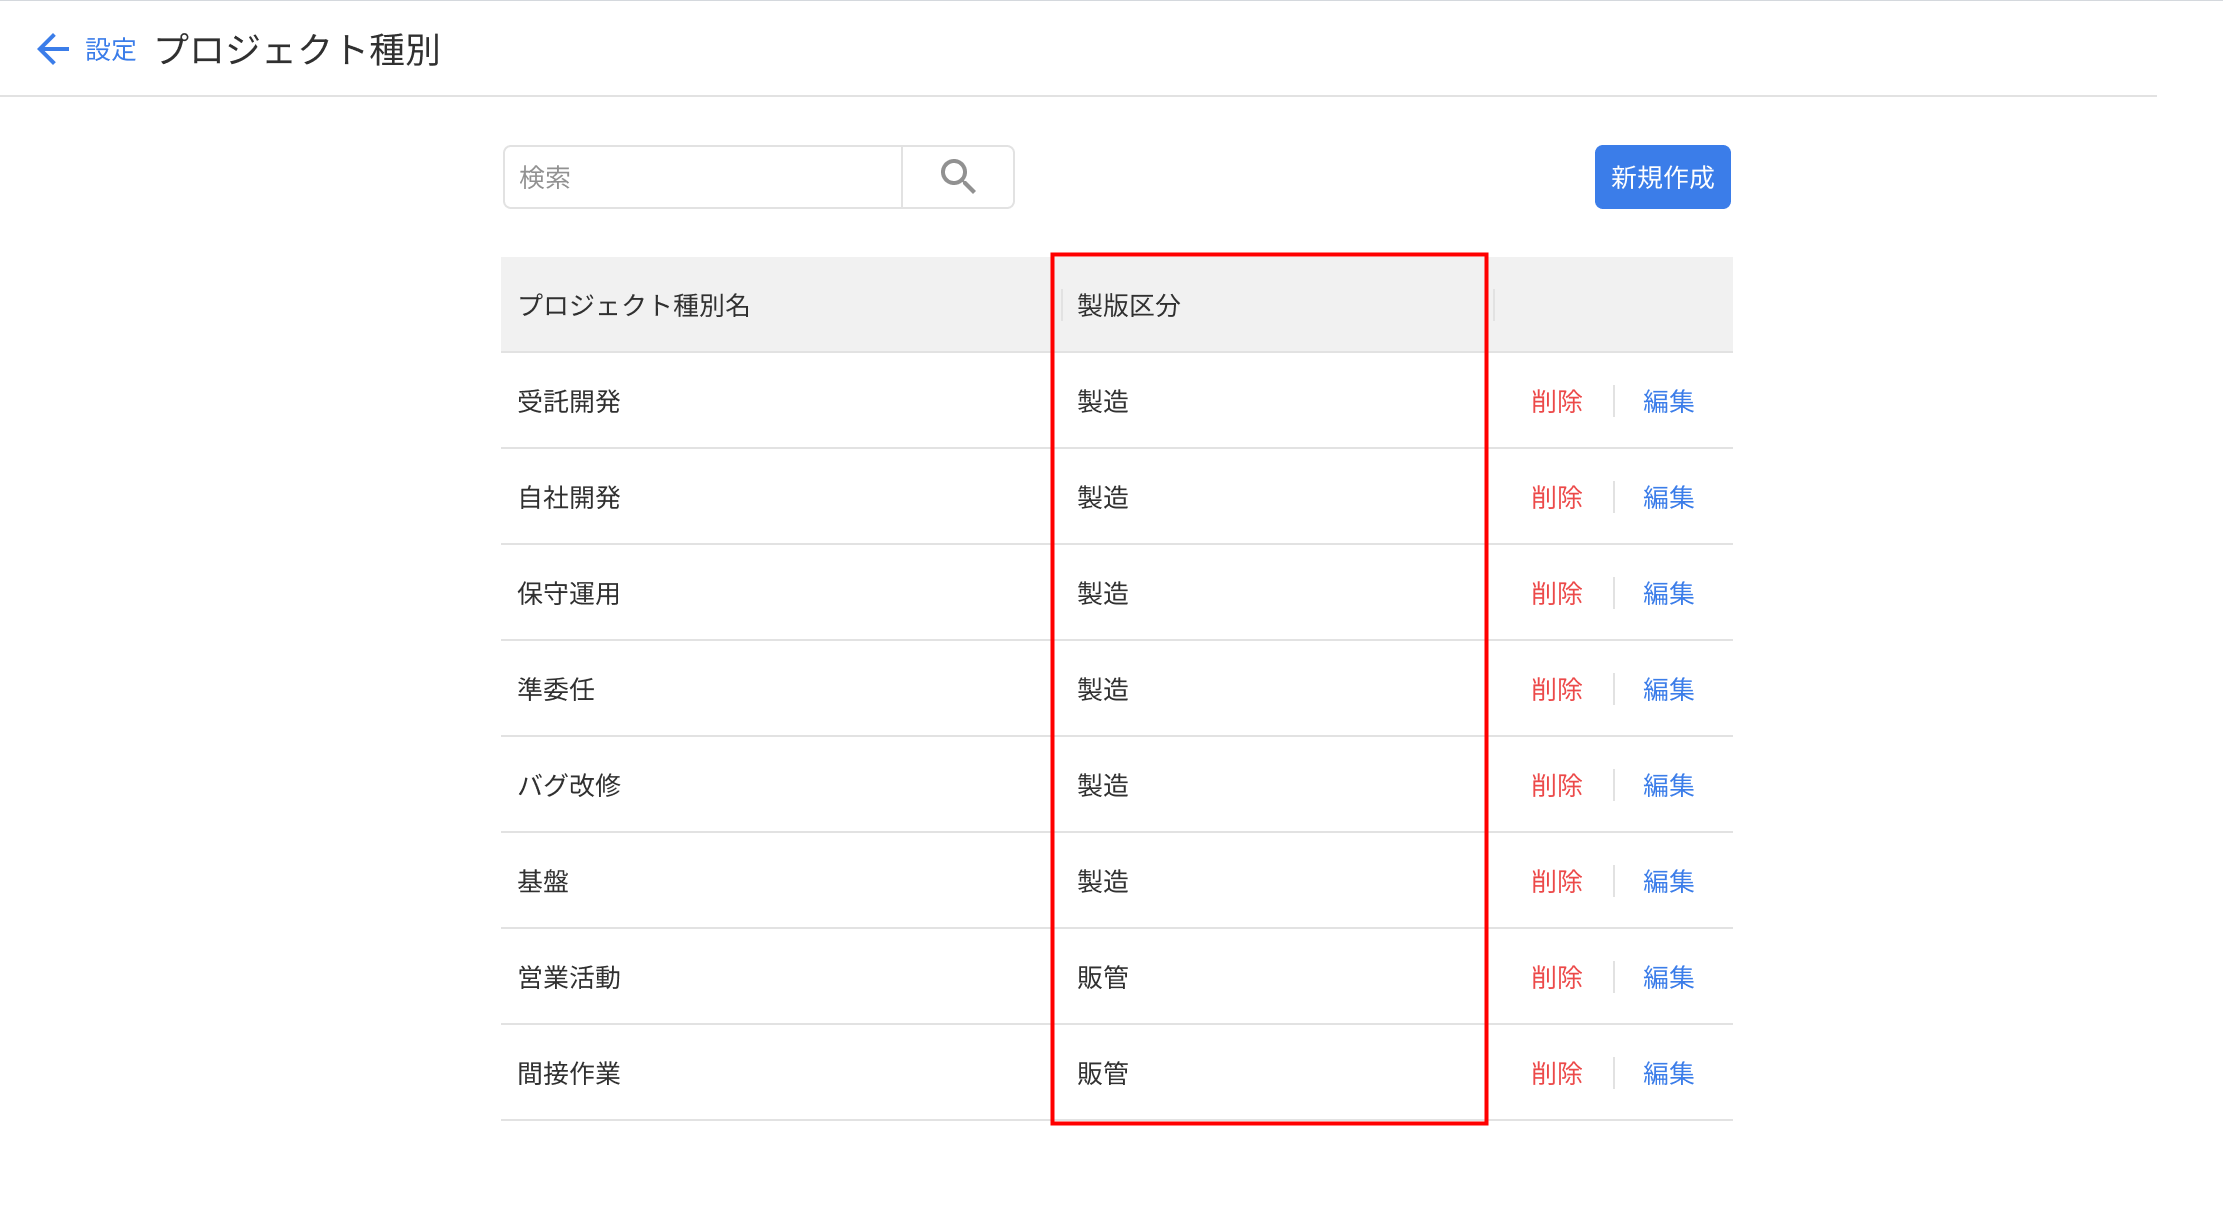Click the back arrow icon

[x=52, y=49]
